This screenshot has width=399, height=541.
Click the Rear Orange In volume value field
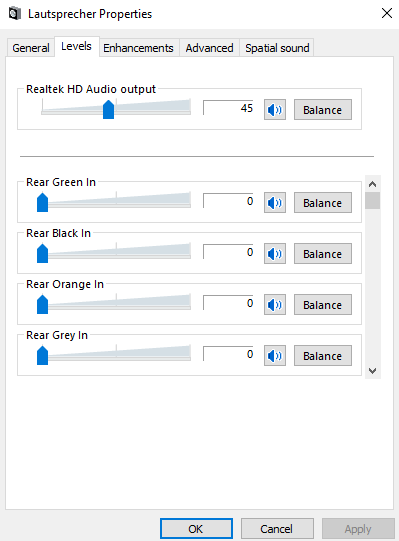point(228,303)
